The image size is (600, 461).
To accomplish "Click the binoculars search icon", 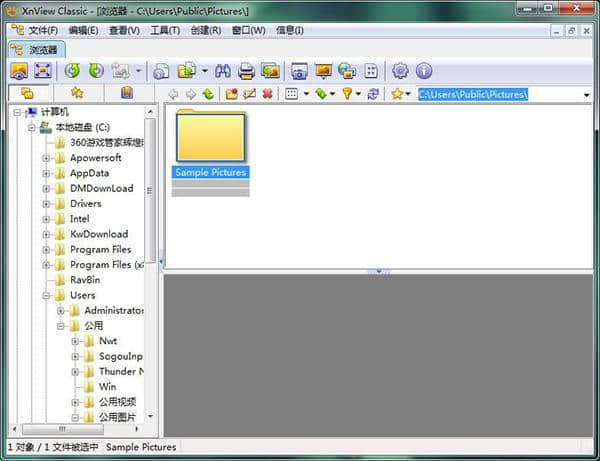I will pos(223,71).
